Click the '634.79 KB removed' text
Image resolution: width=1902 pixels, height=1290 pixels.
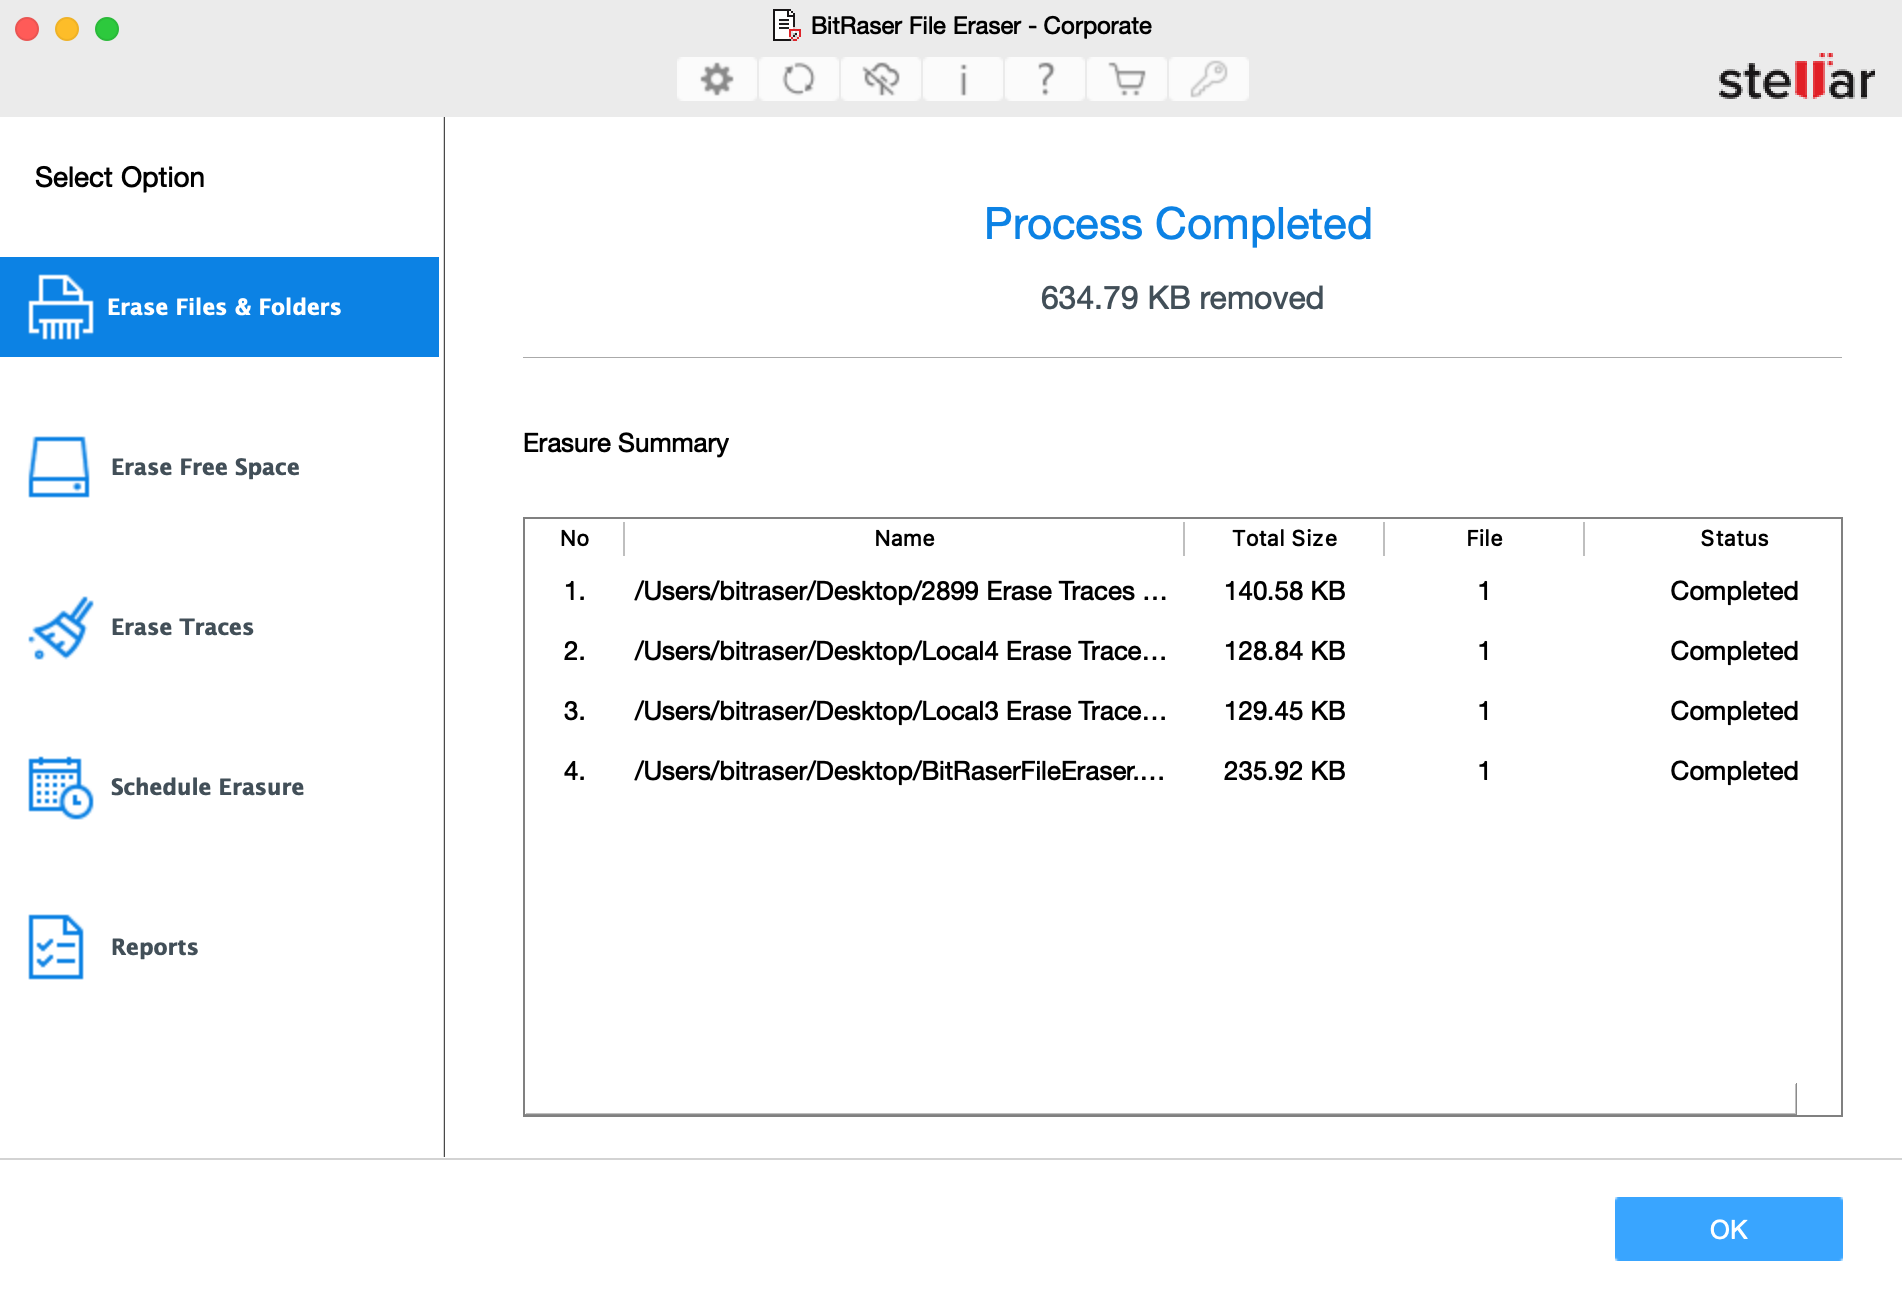click(x=1182, y=298)
